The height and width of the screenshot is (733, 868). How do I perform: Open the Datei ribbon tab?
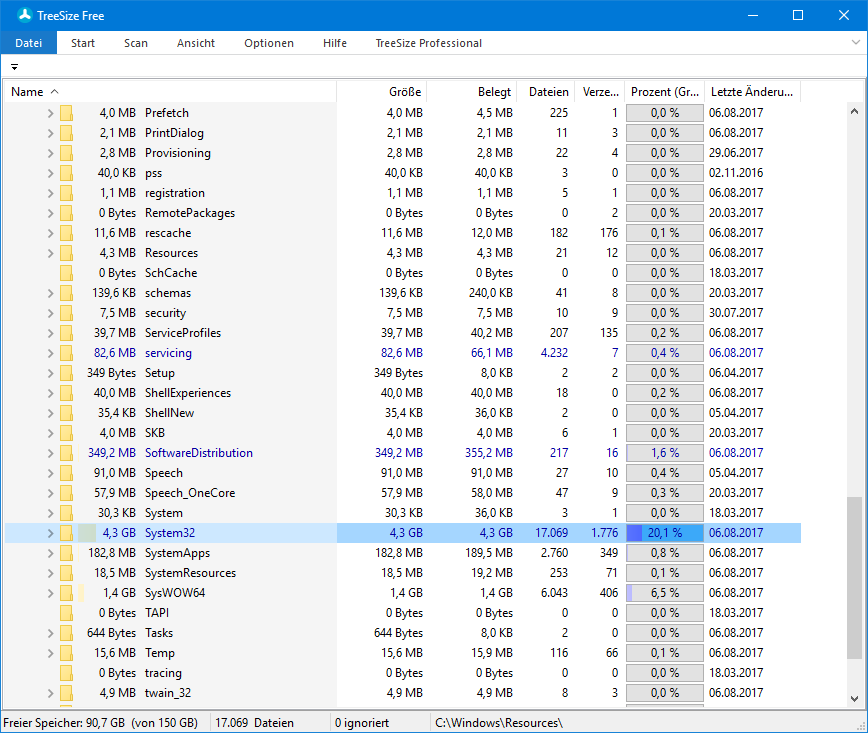pyautogui.click(x=28, y=43)
